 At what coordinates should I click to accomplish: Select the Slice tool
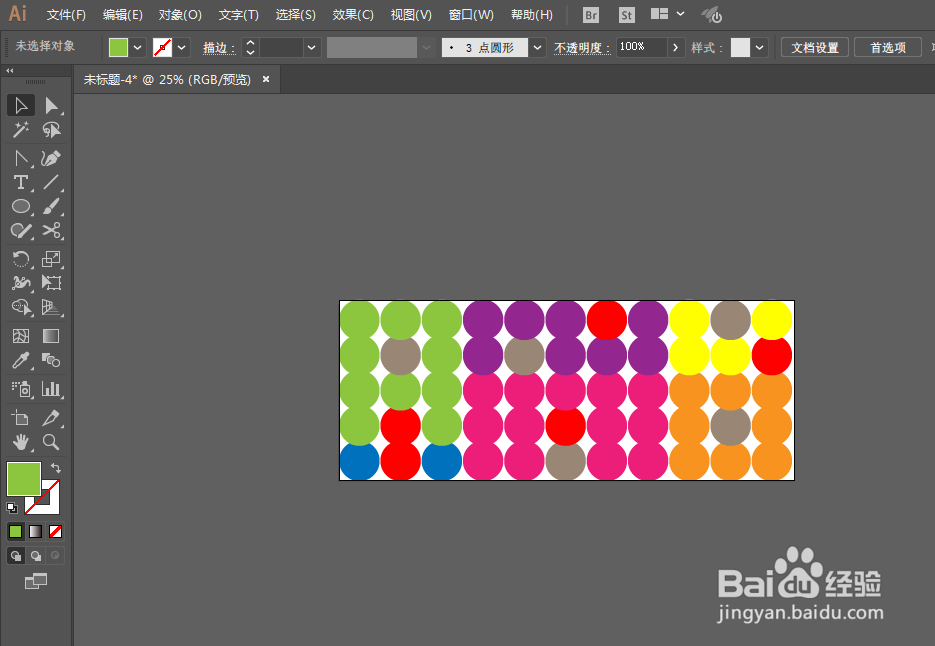tap(51, 418)
